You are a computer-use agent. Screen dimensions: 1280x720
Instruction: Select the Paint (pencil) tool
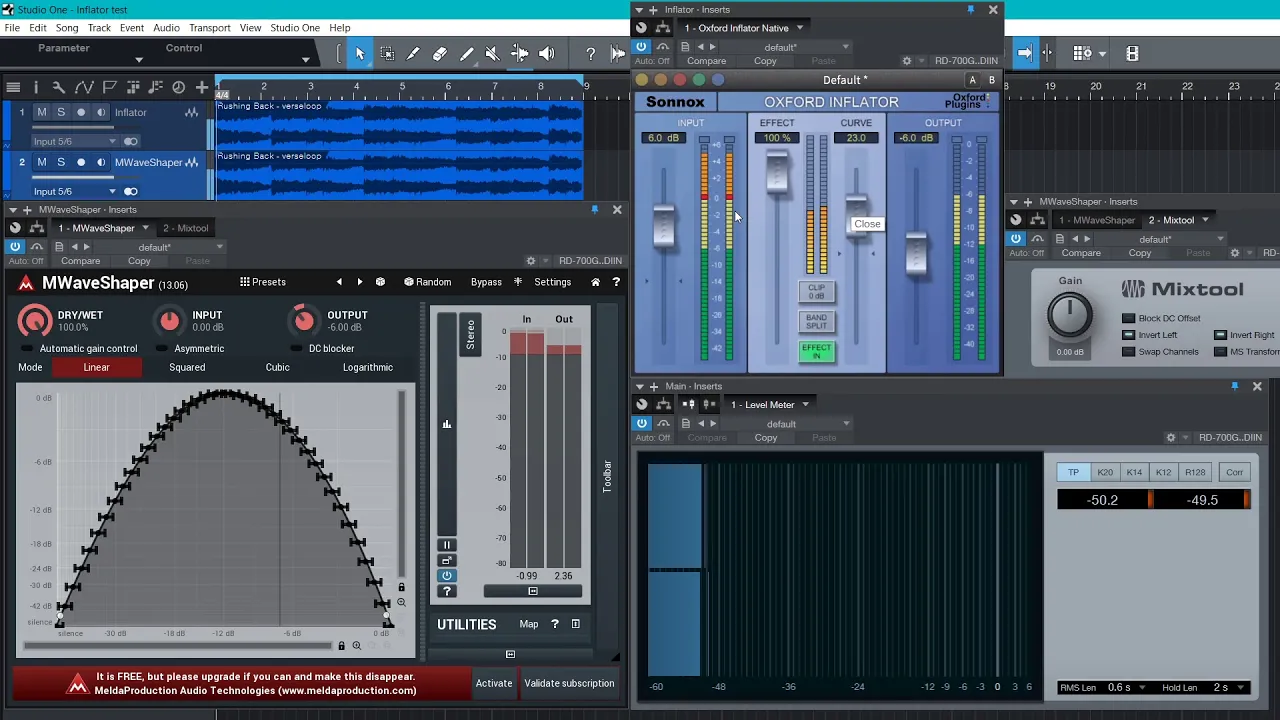tap(466, 54)
